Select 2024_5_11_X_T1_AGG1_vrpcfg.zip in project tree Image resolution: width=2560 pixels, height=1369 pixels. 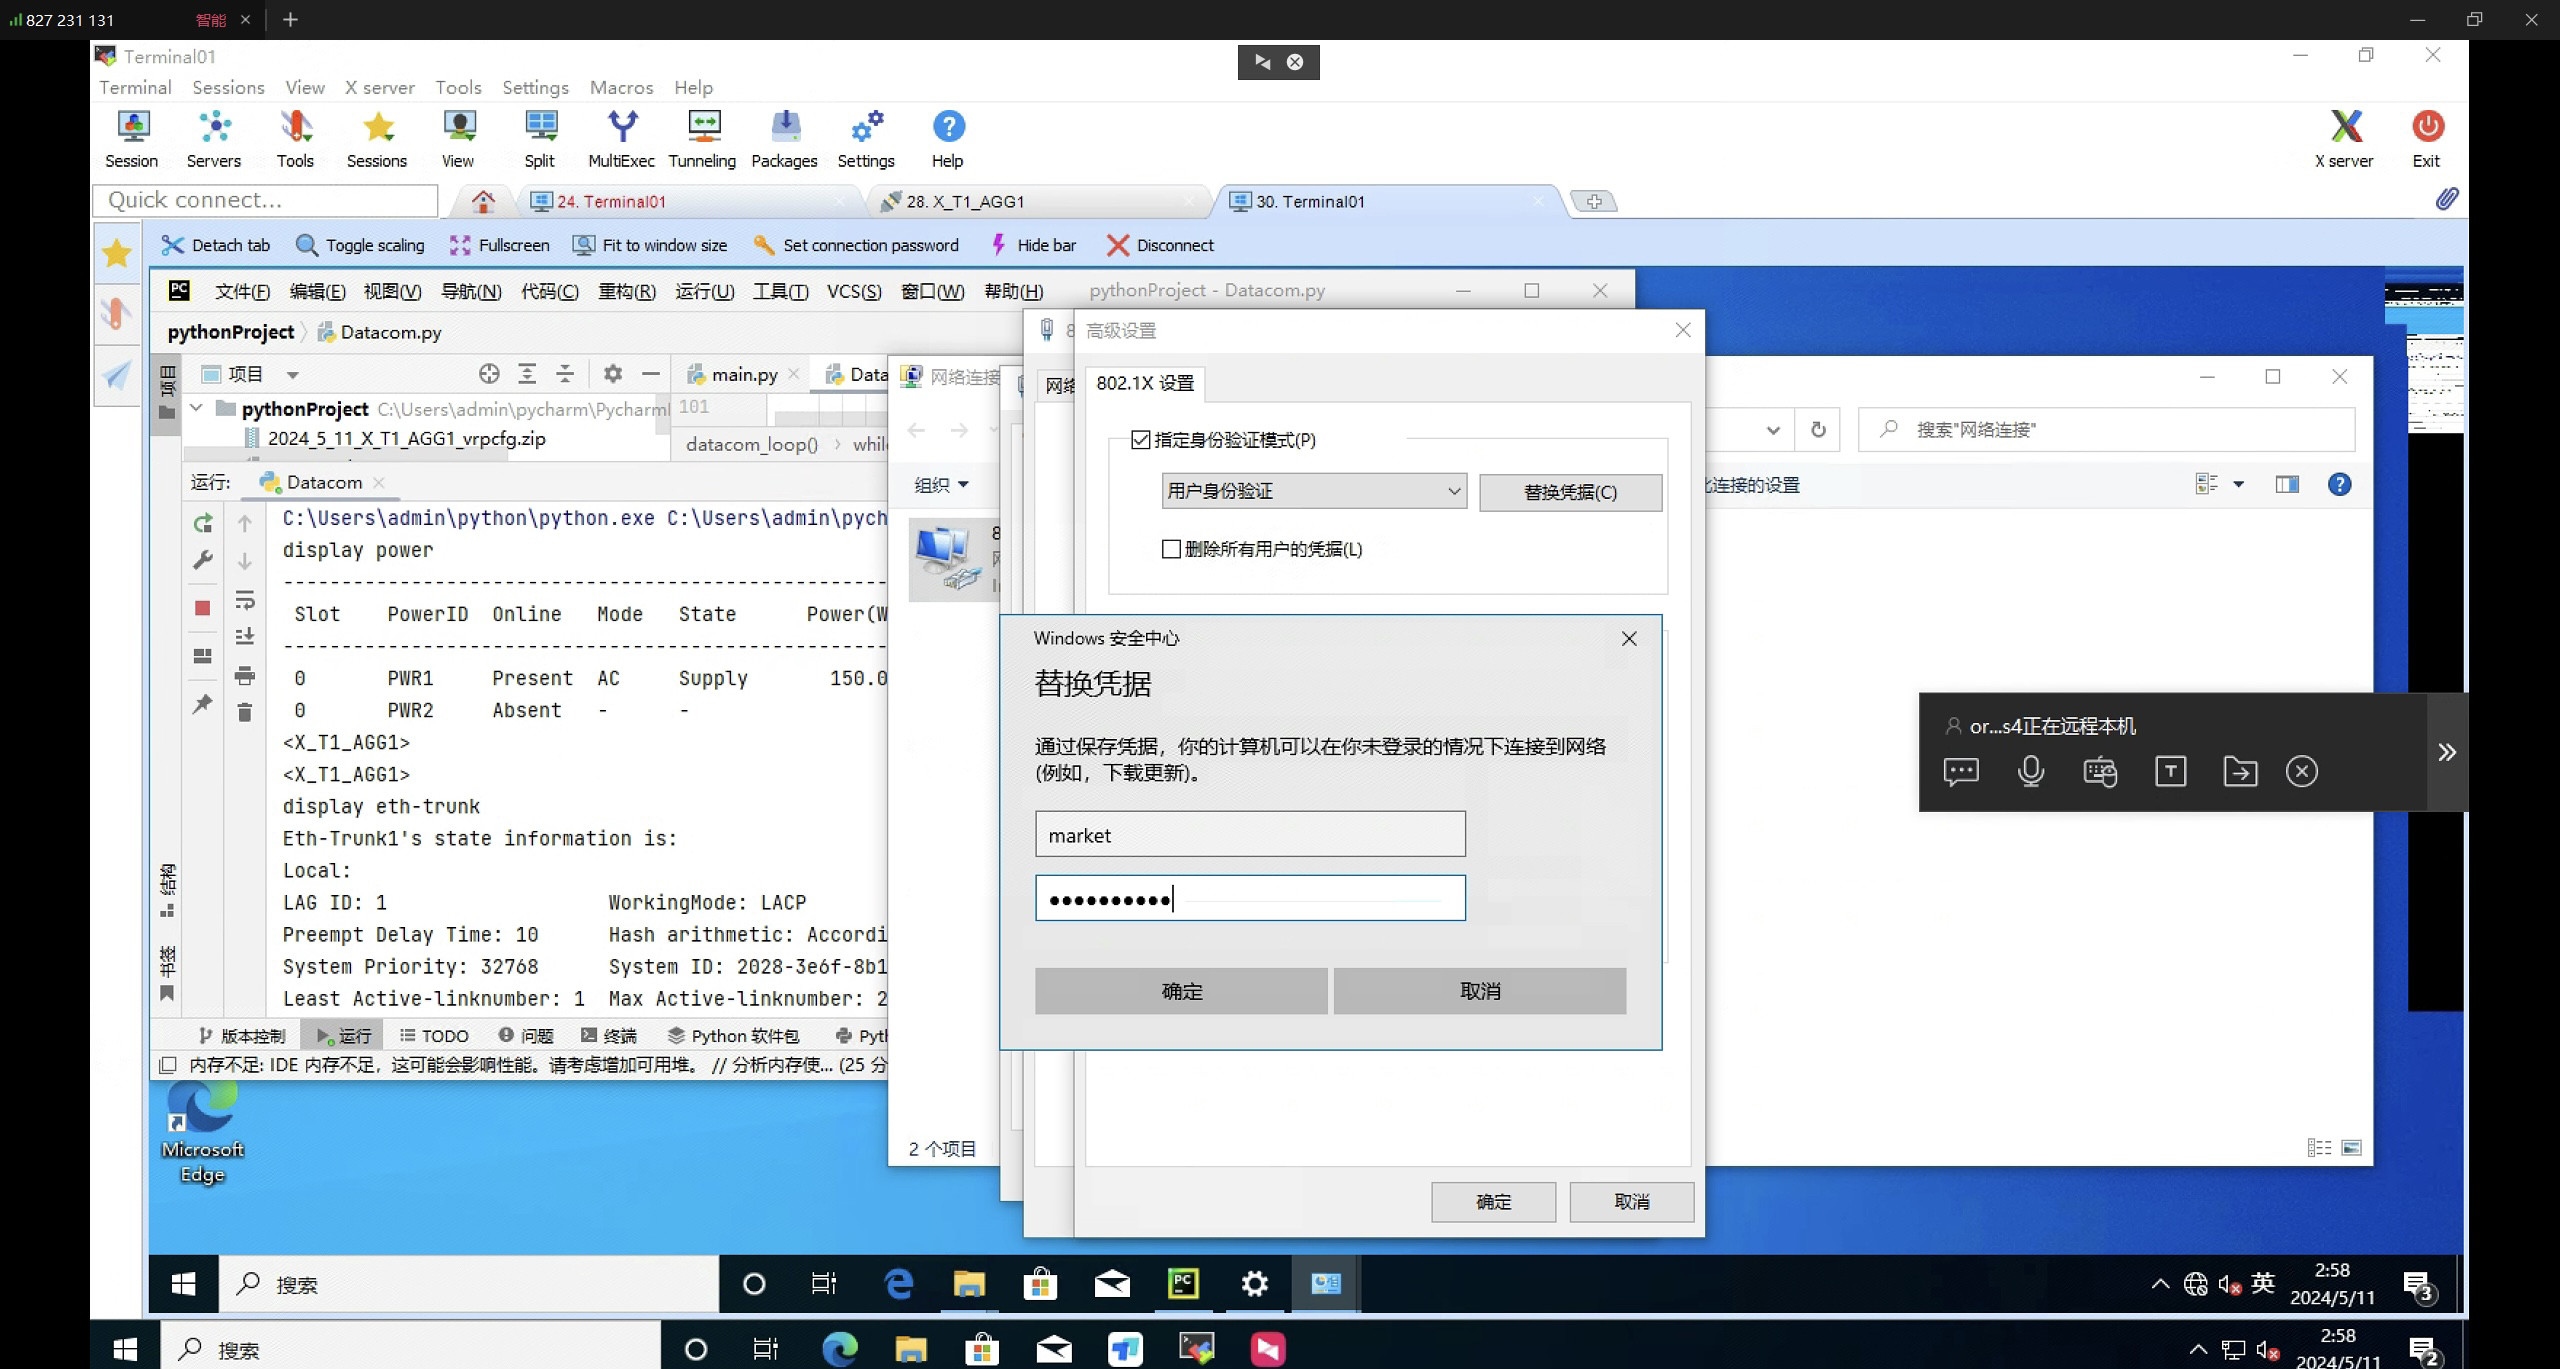click(x=396, y=438)
